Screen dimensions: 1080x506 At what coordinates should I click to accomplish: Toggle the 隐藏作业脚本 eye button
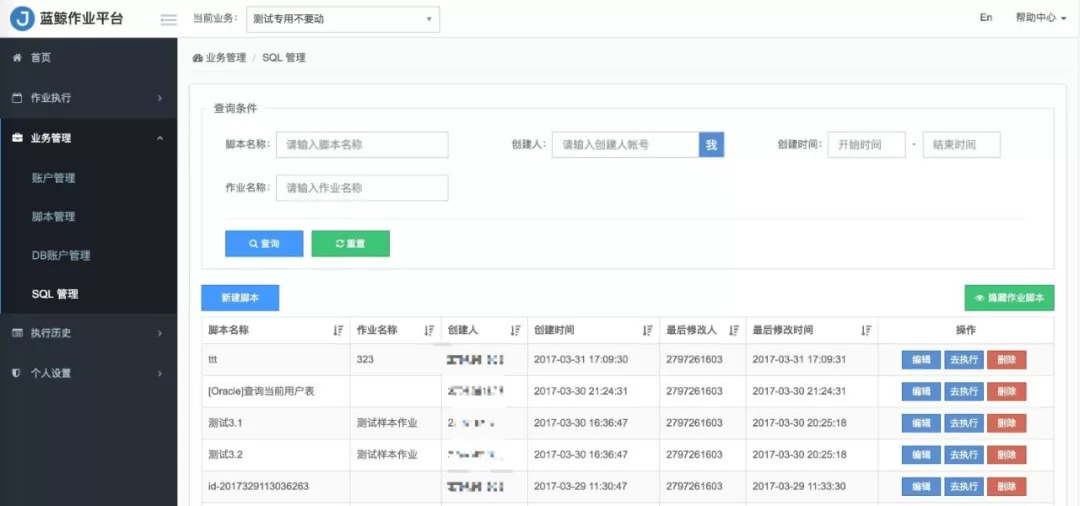coord(1009,298)
